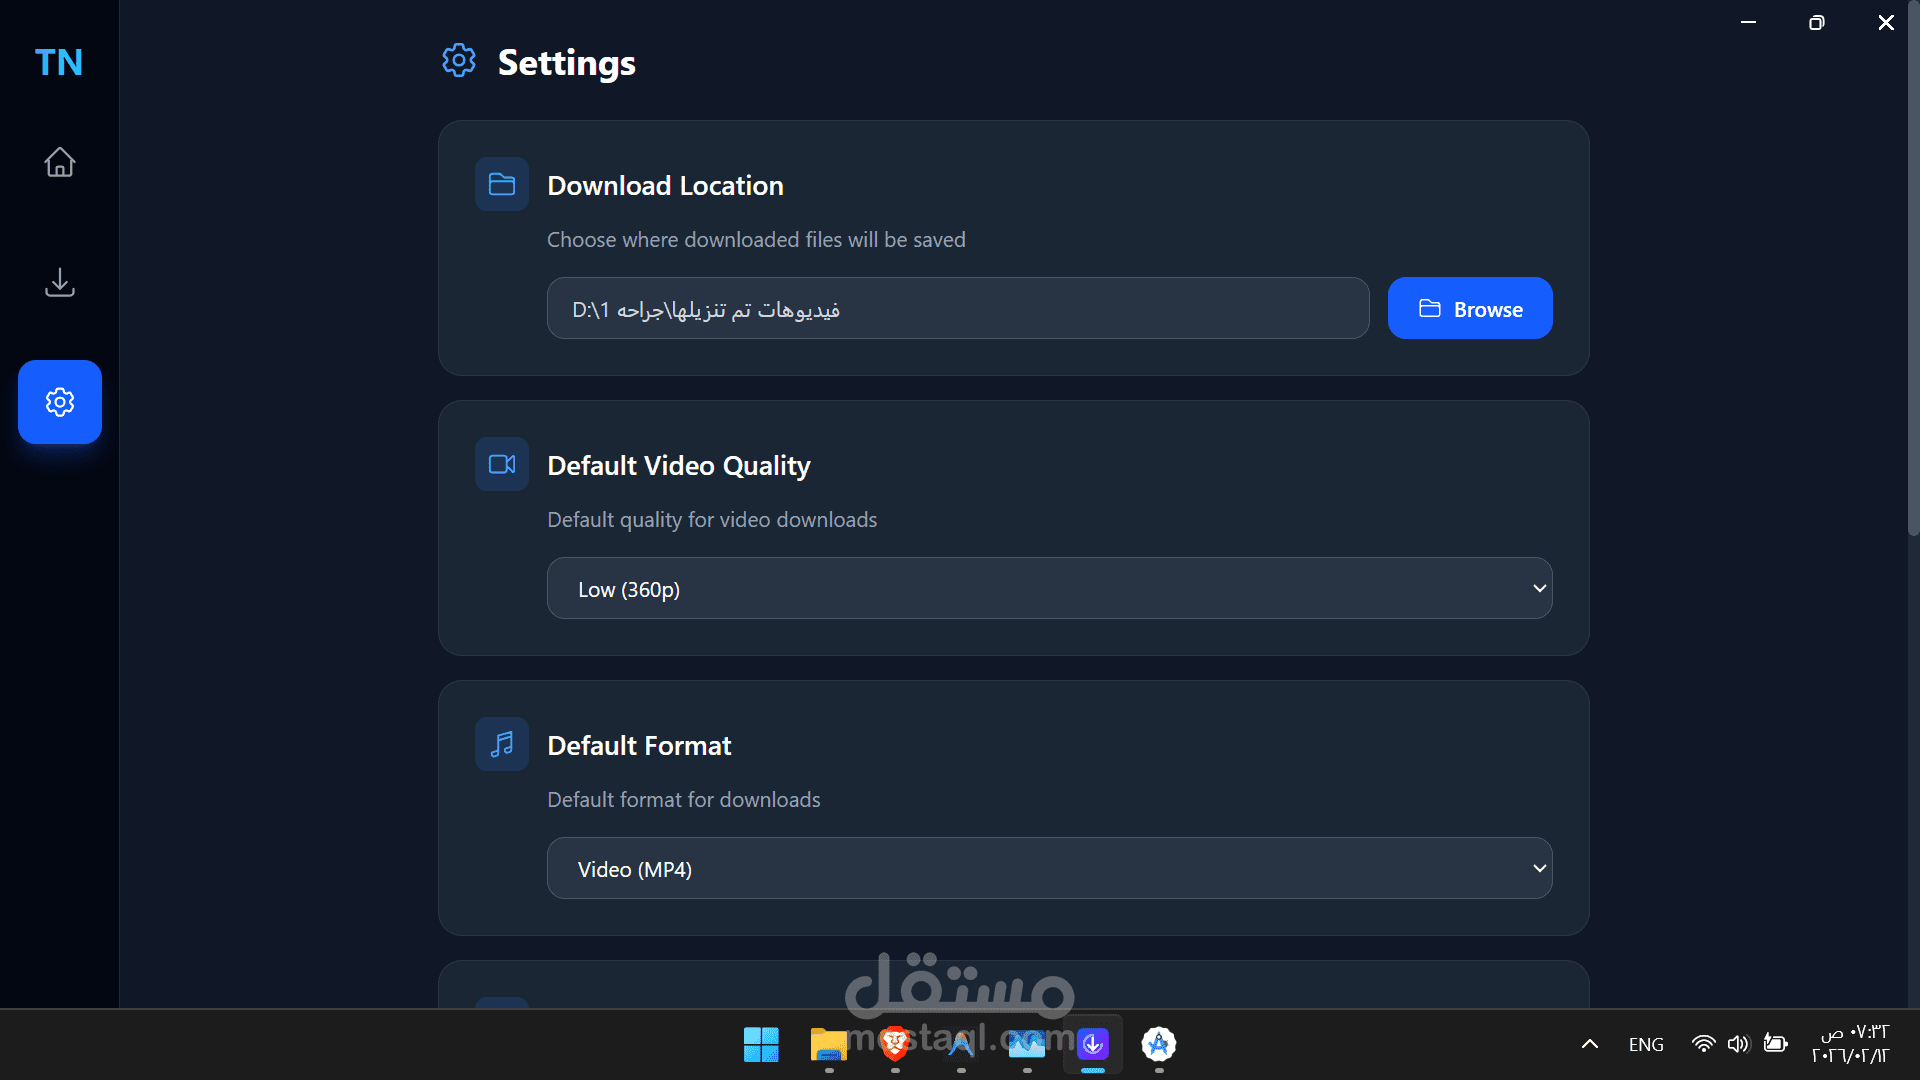Open the Downloads page in sidebar
The height and width of the screenshot is (1080, 1920).
pyautogui.click(x=60, y=283)
